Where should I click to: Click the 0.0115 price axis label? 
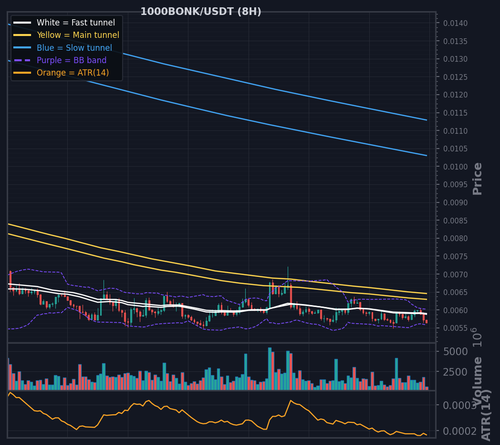click(455, 113)
